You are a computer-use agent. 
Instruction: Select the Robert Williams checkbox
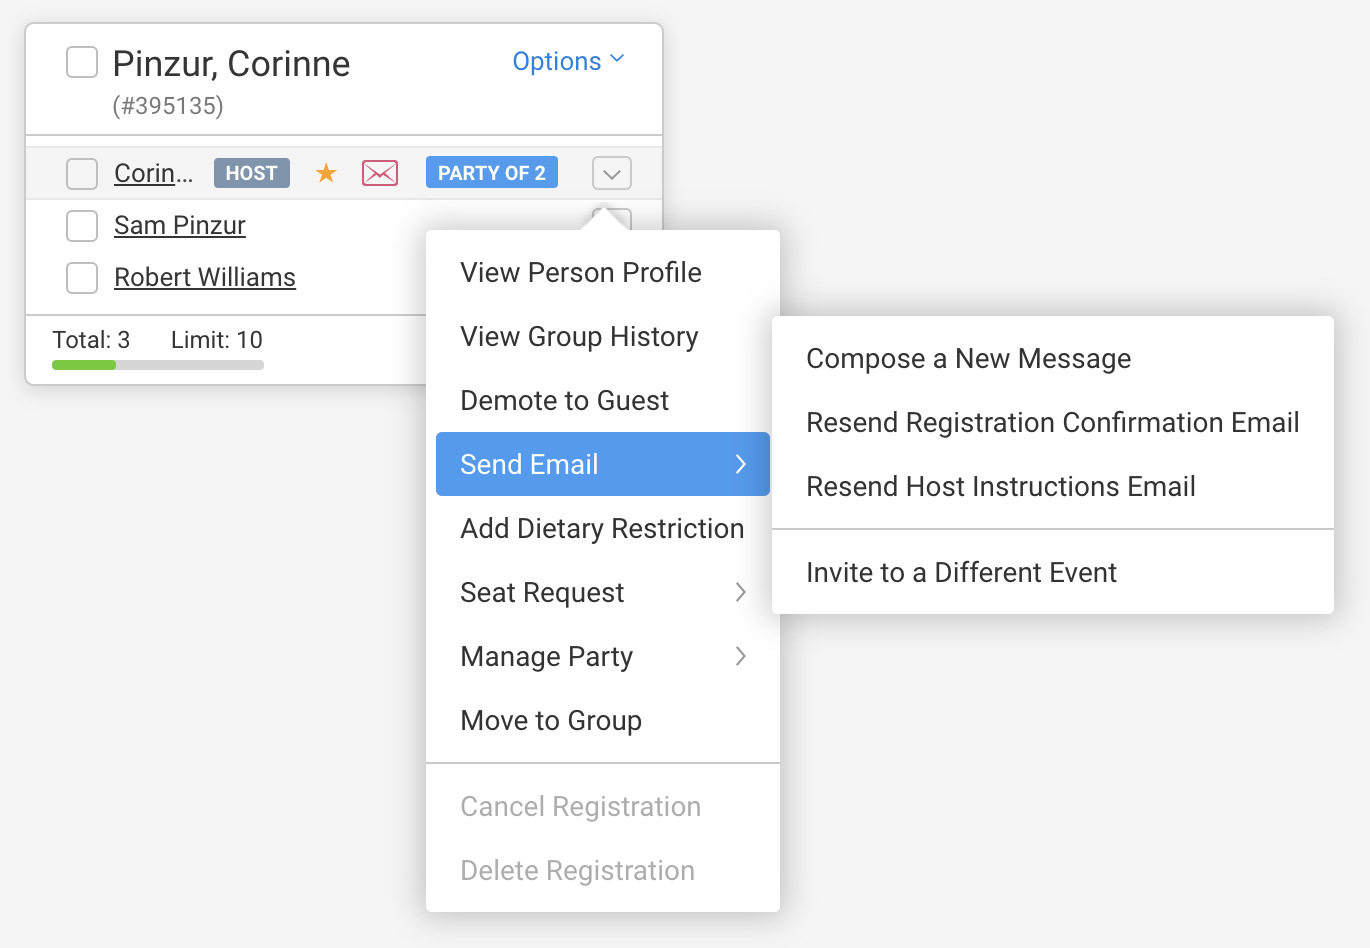point(82,278)
